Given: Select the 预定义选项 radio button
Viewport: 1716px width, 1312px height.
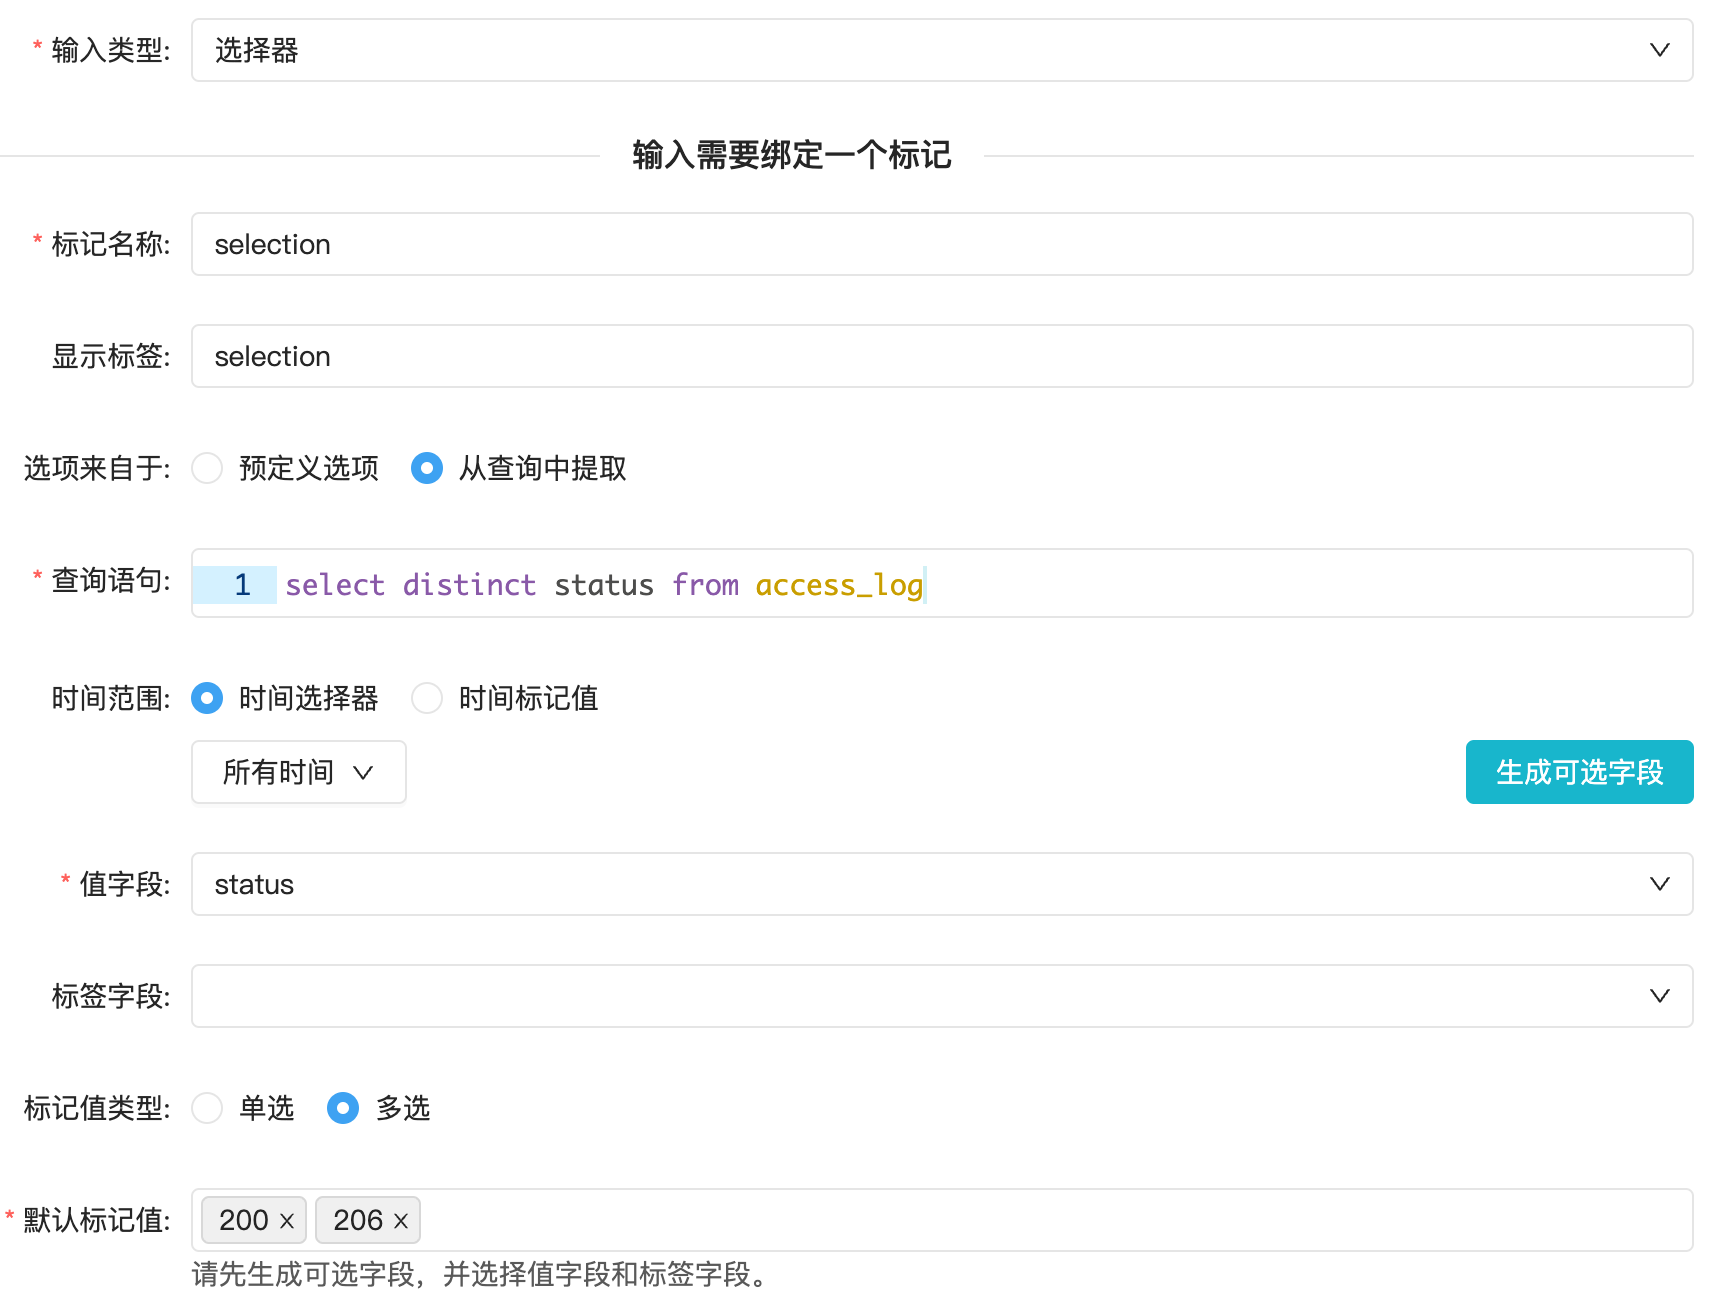Looking at the screenshot, I should pyautogui.click(x=207, y=468).
